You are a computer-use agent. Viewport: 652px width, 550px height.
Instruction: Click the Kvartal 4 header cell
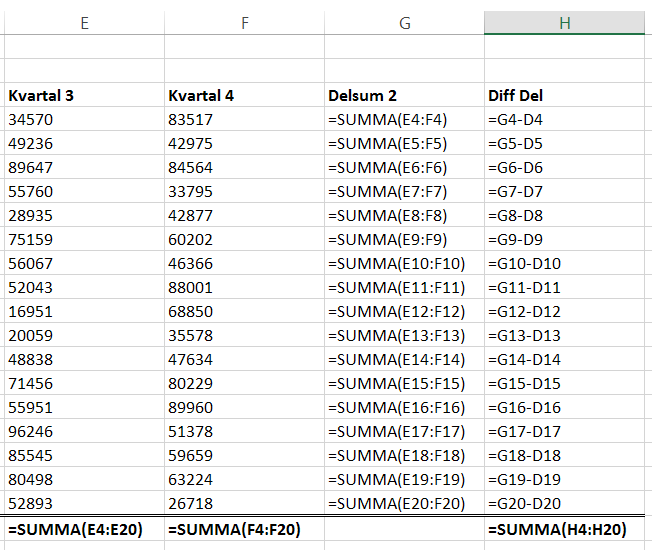pos(244,96)
